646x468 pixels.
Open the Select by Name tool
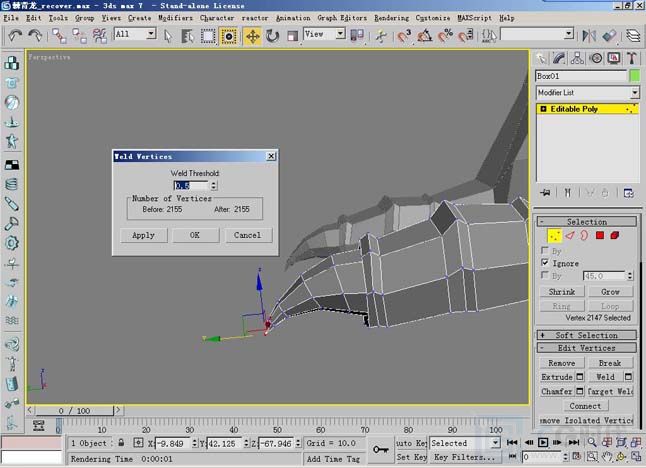[187, 36]
